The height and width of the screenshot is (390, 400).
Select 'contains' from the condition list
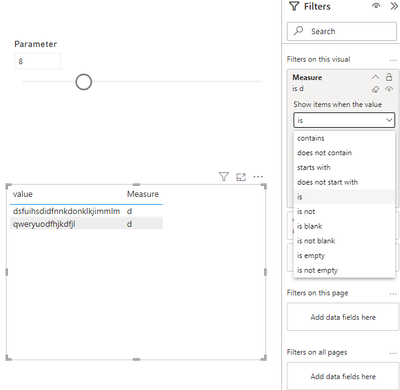click(x=344, y=138)
